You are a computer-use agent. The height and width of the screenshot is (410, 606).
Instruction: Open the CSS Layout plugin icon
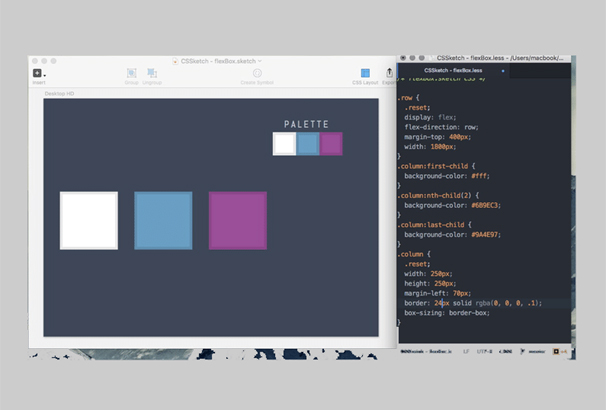click(x=364, y=73)
